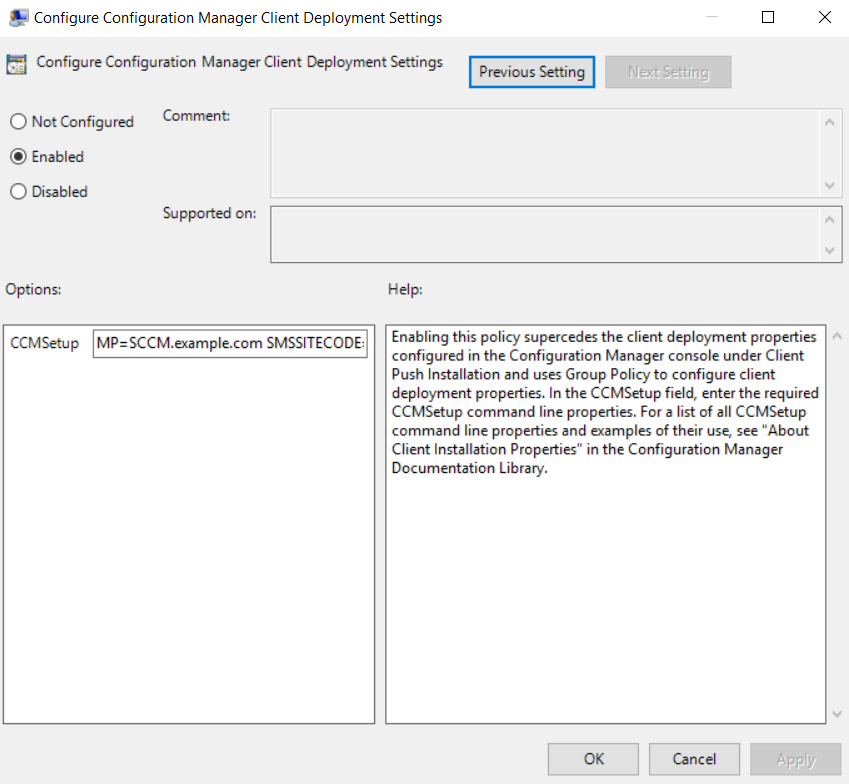This screenshot has height=784, width=849.
Task: Confirm the settings with OK
Action: tap(593, 759)
